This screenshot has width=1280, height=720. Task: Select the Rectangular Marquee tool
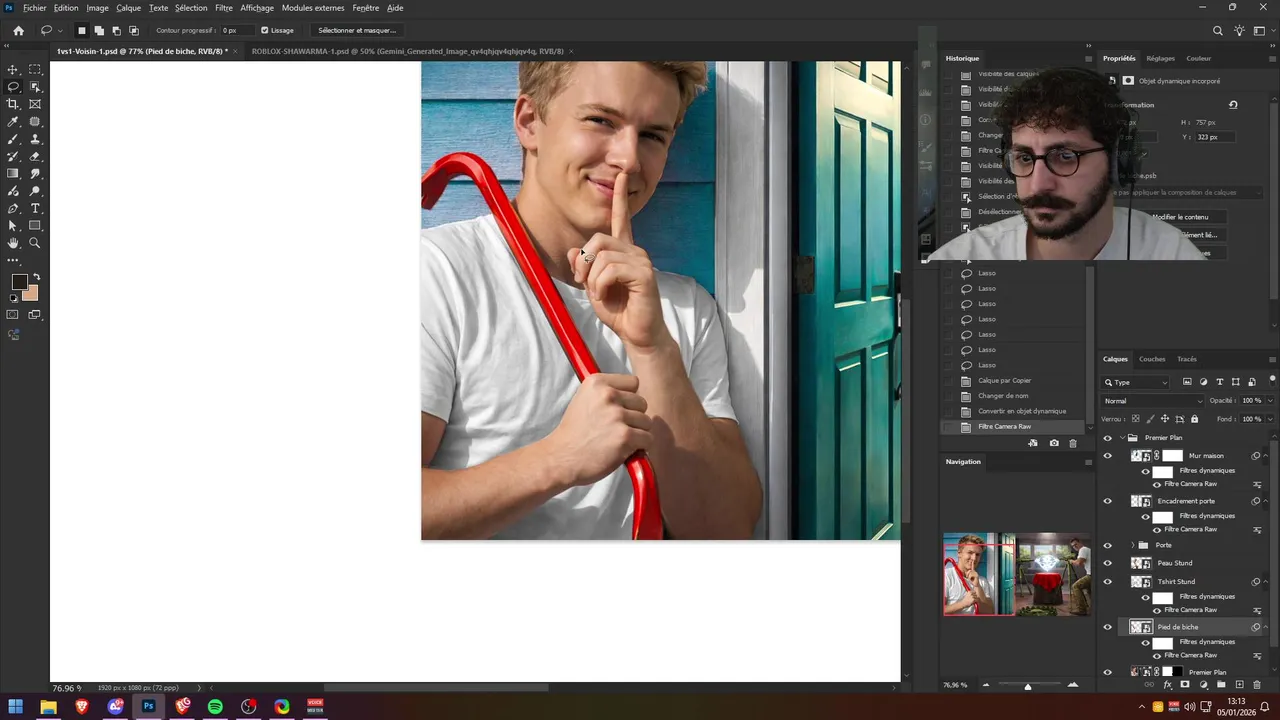coord(35,70)
